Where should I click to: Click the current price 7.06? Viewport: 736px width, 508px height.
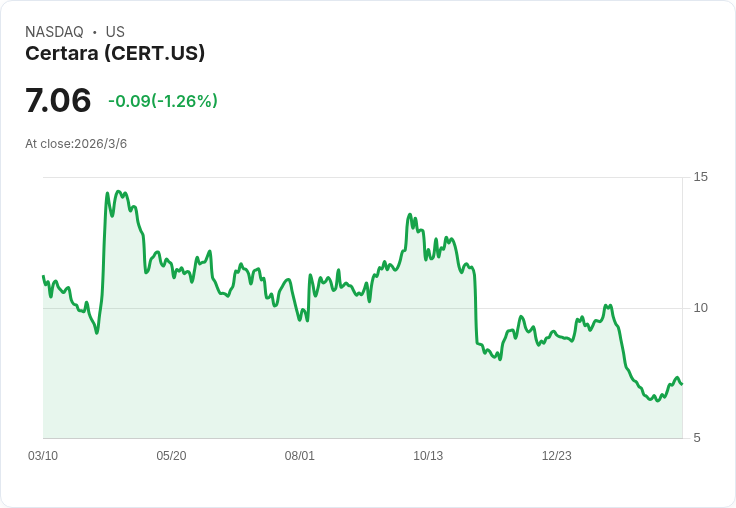pyautogui.click(x=58, y=100)
